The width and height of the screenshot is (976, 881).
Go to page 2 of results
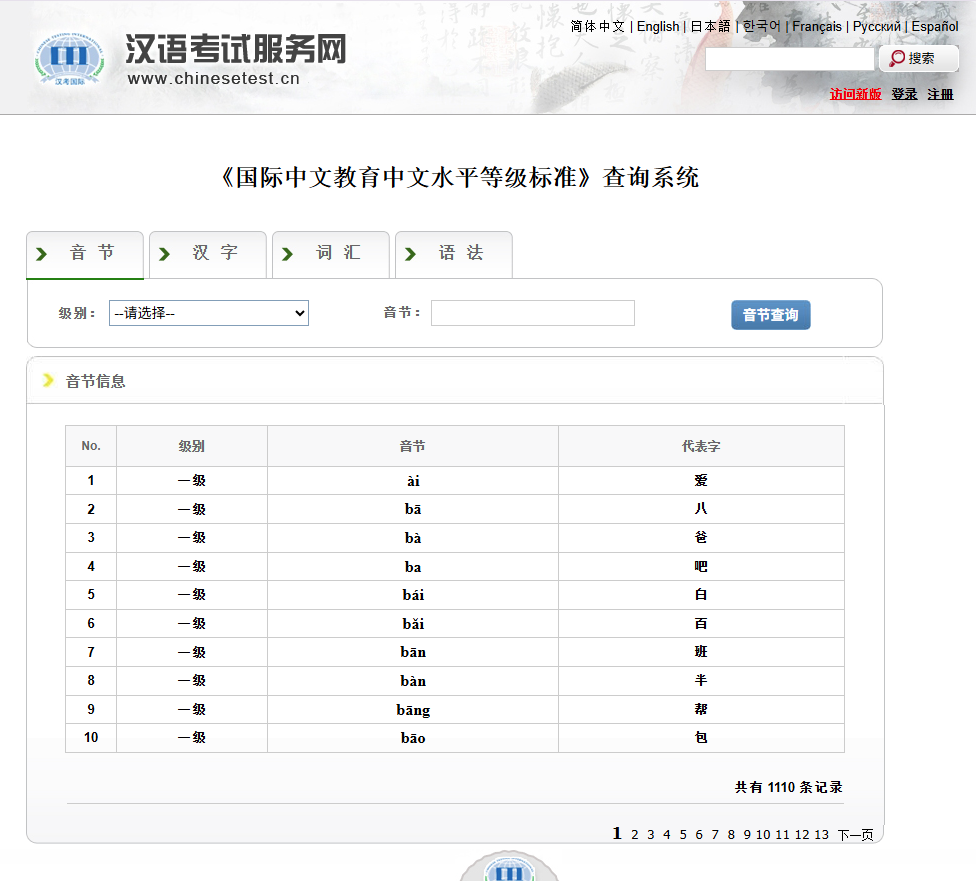click(634, 835)
